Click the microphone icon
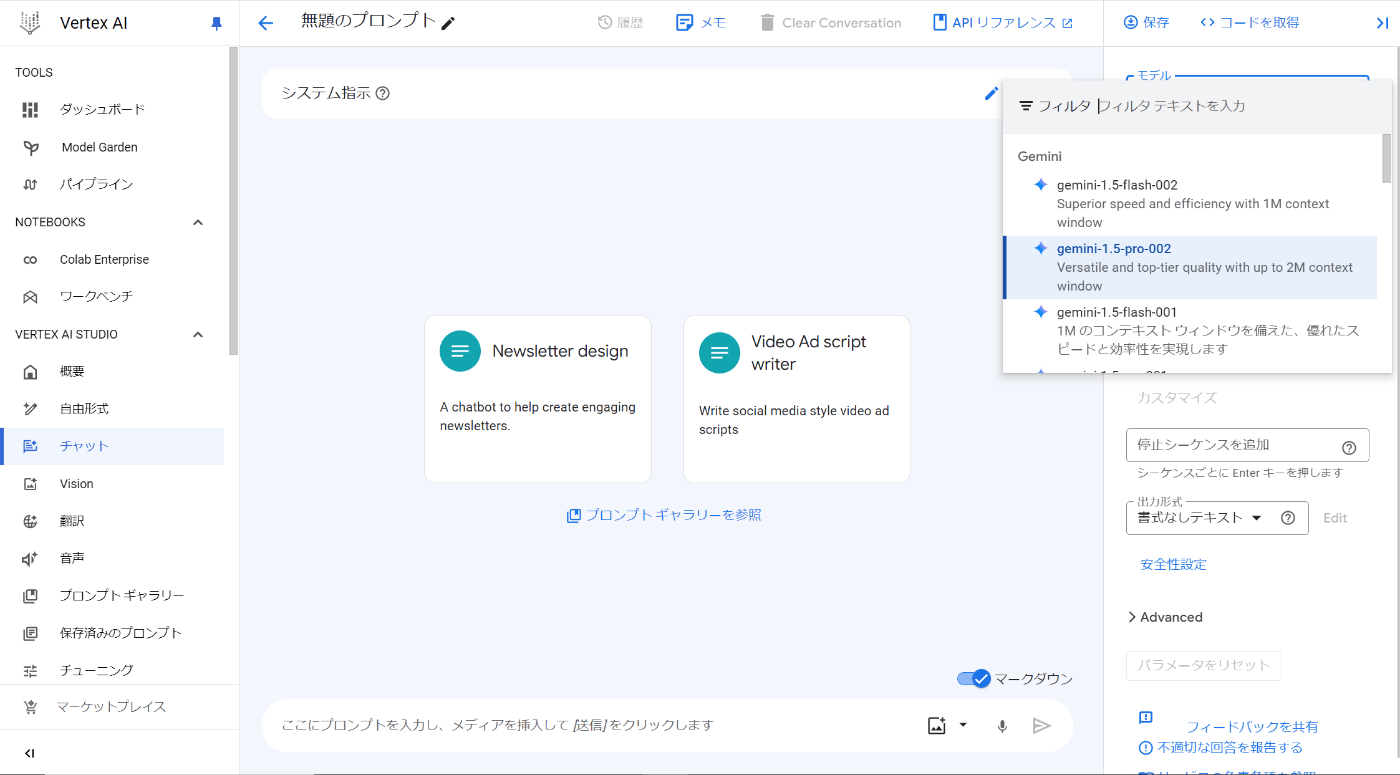This screenshot has height=775, width=1400. [1002, 726]
